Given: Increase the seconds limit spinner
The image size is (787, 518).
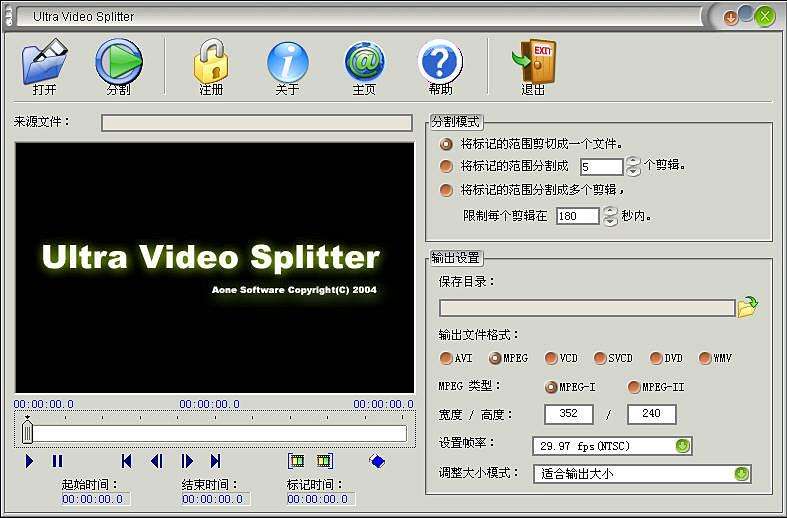Looking at the screenshot, I should pyautogui.click(x=610, y=211).
